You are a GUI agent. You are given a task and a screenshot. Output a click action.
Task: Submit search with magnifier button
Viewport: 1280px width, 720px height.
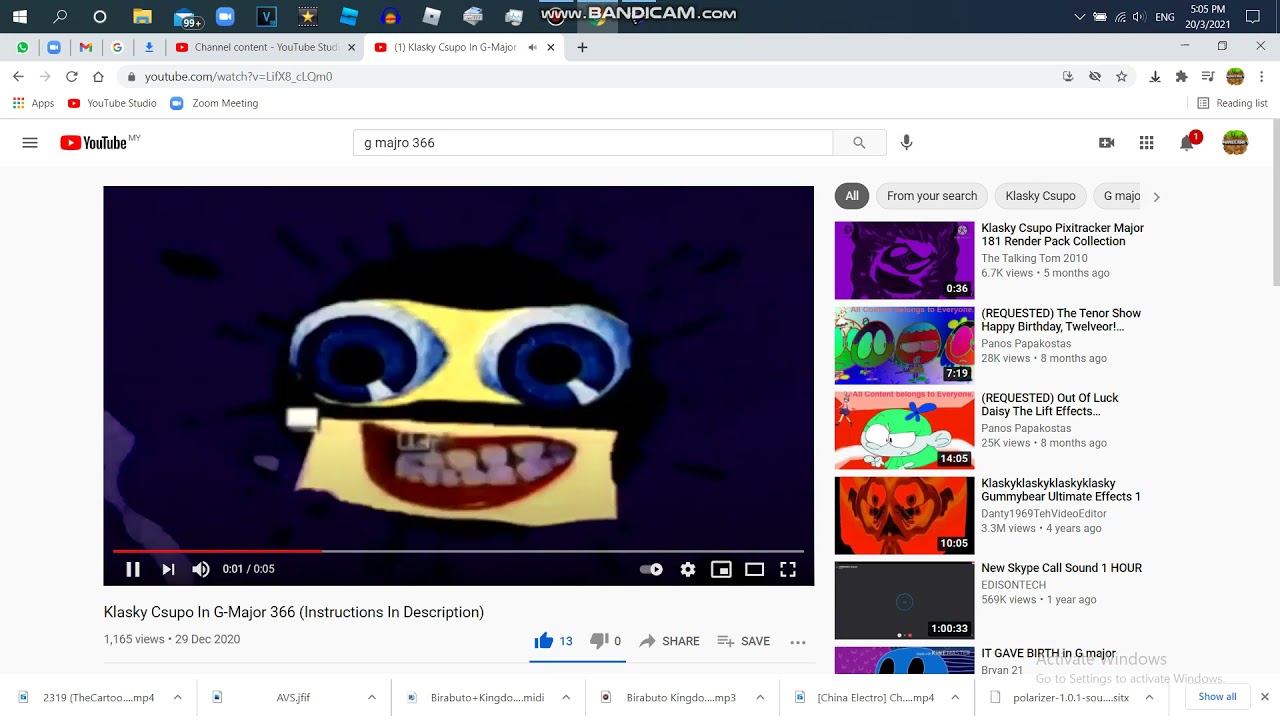coord(859,143)
